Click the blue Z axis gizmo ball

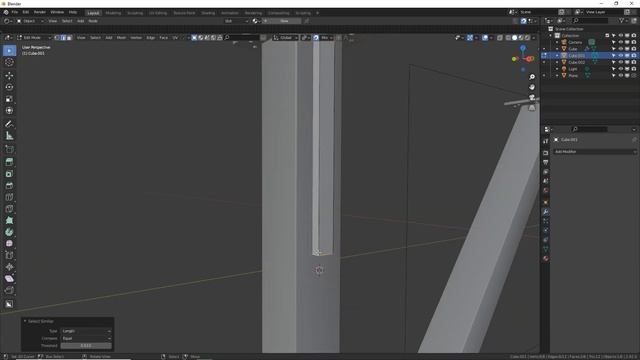click(523, 48)
